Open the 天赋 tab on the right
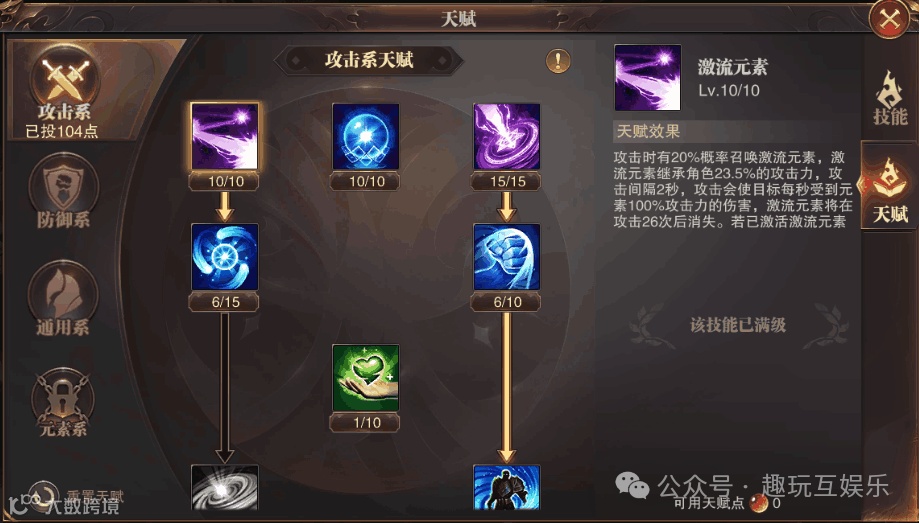919x523 pixels. (890, 186)
